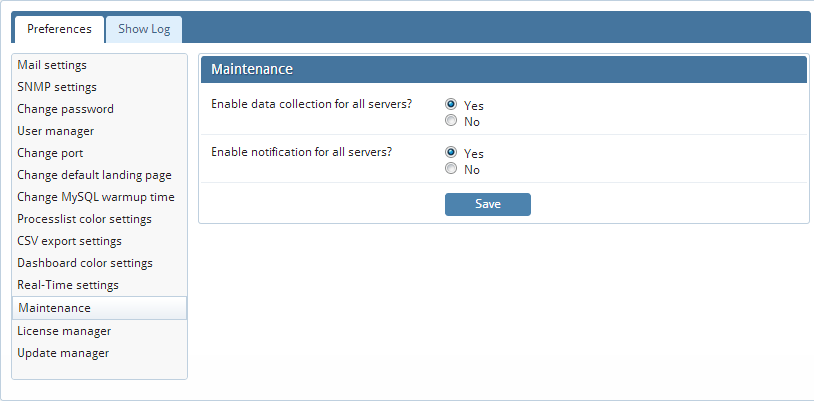
Task: Open the Preferences tab
Action: pyautogui.click(x=59, y=29)
